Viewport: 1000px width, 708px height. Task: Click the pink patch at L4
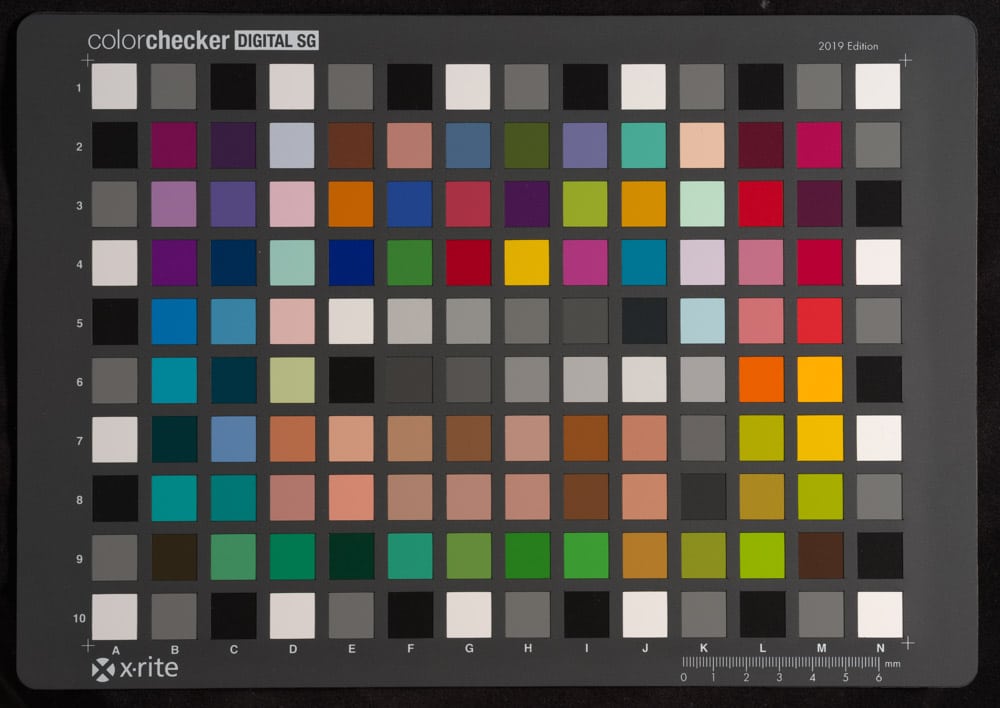click(x=761, y=263)
